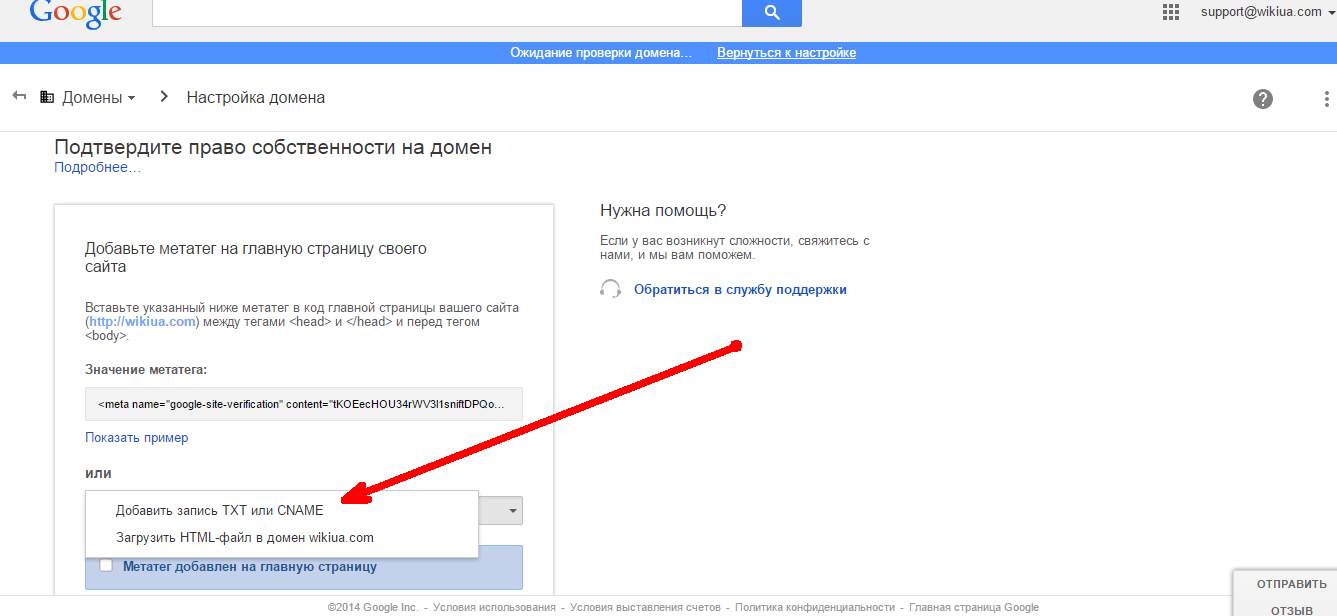This screenshot has width=1337, height=616.
Task: Click the back arrow icon
Action: [x=19, y=96]
